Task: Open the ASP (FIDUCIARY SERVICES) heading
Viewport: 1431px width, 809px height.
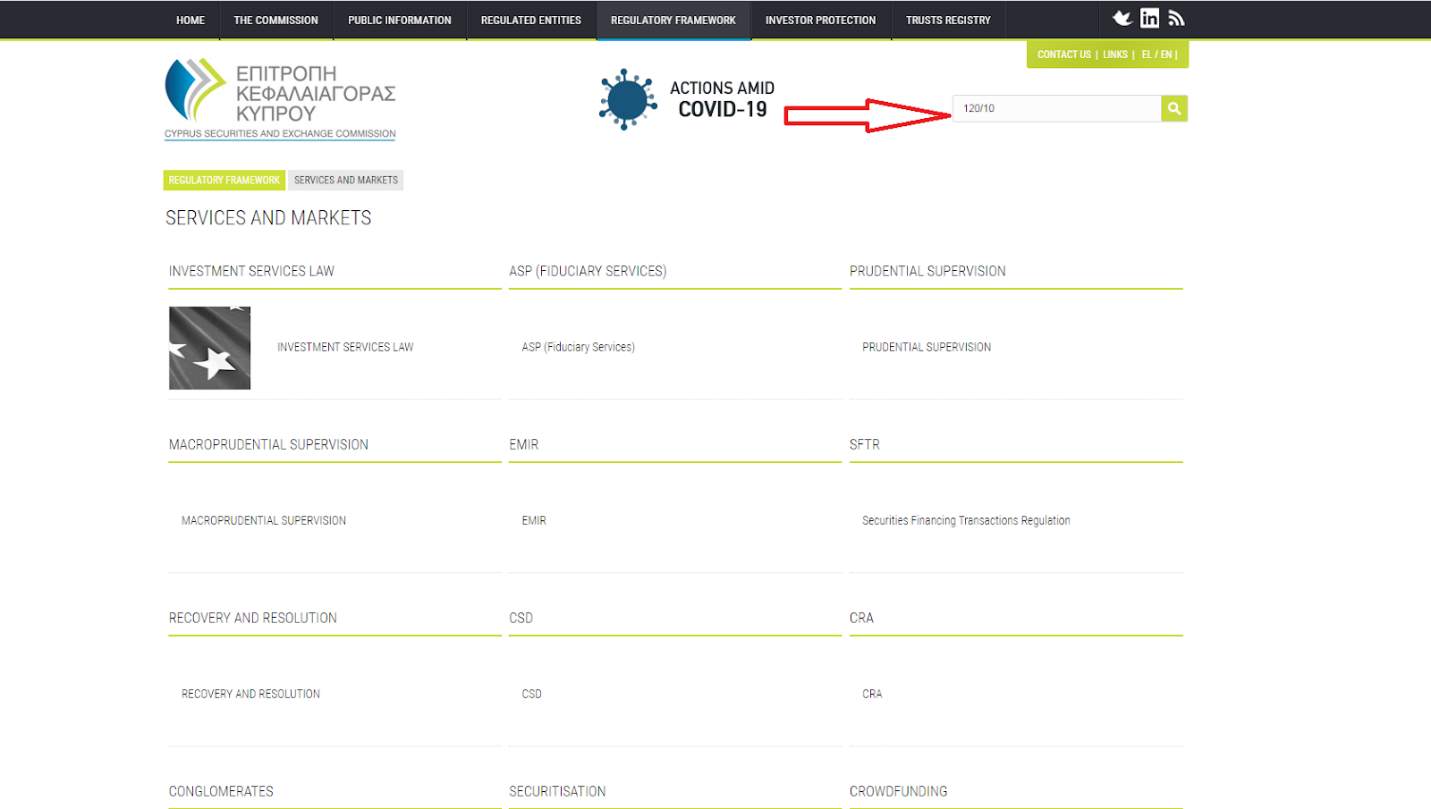Action: click(587, 271)
